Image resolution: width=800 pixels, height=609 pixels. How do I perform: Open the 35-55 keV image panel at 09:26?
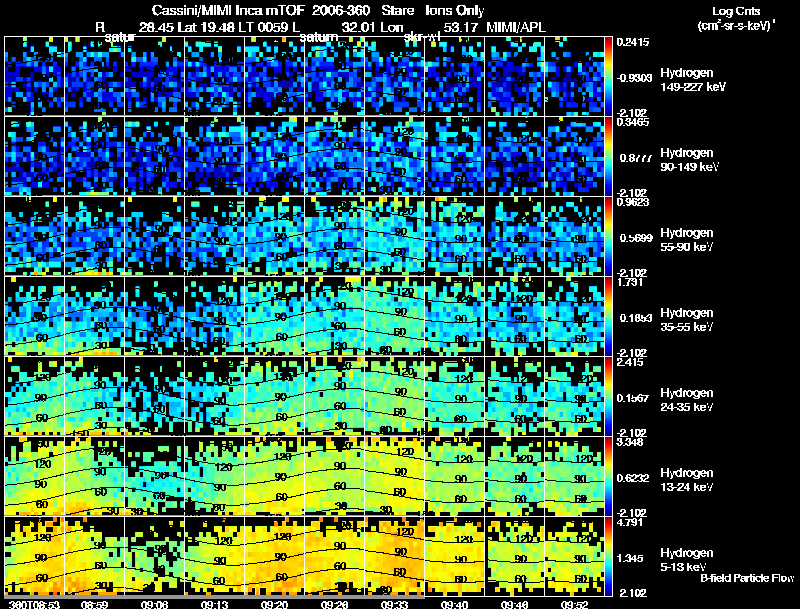pyautogui.click(x=335, y=316)
